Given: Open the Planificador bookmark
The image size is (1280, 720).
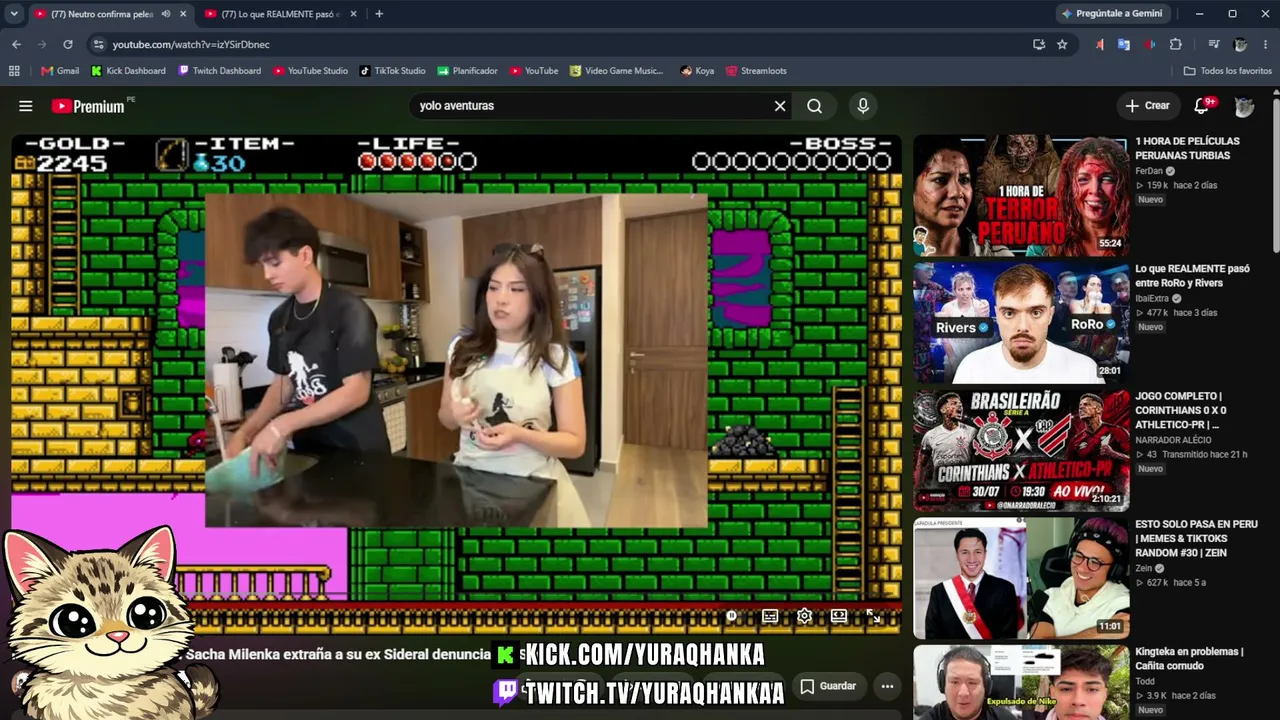Looking at the screenshot, I should [x=467, y=71].
